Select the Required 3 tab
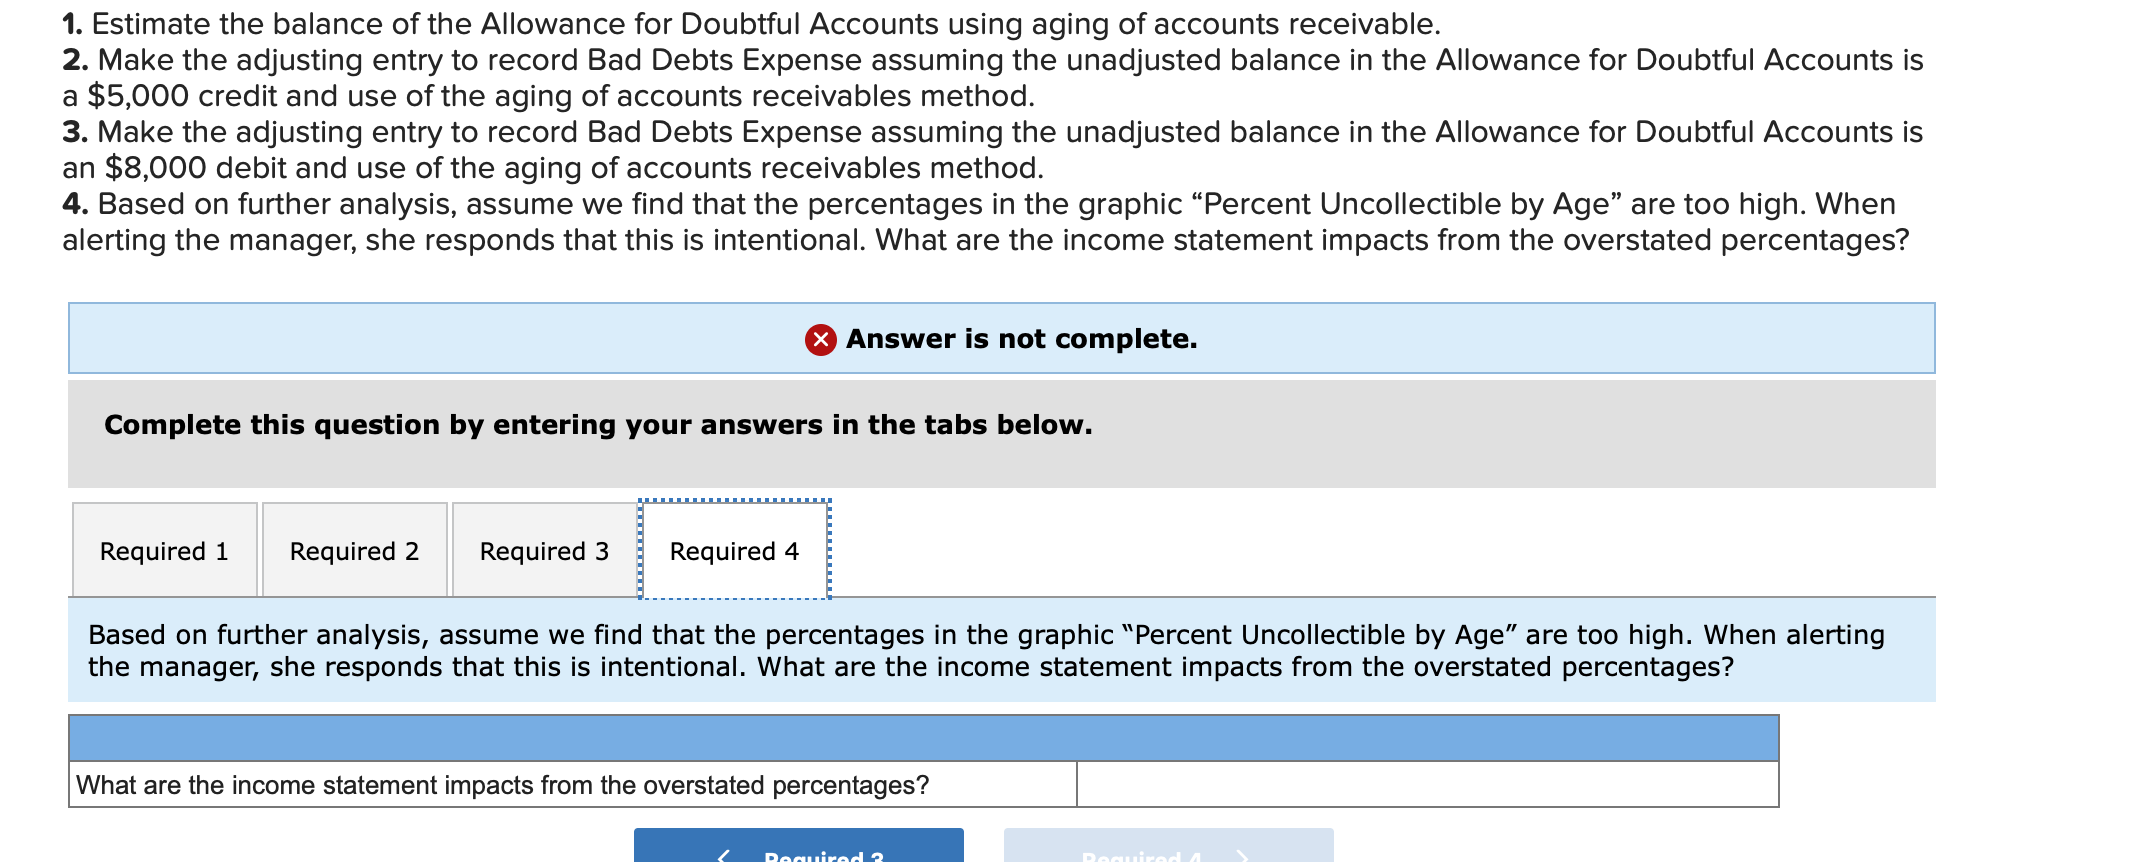The image size is (2136, 862). (544, 550)
